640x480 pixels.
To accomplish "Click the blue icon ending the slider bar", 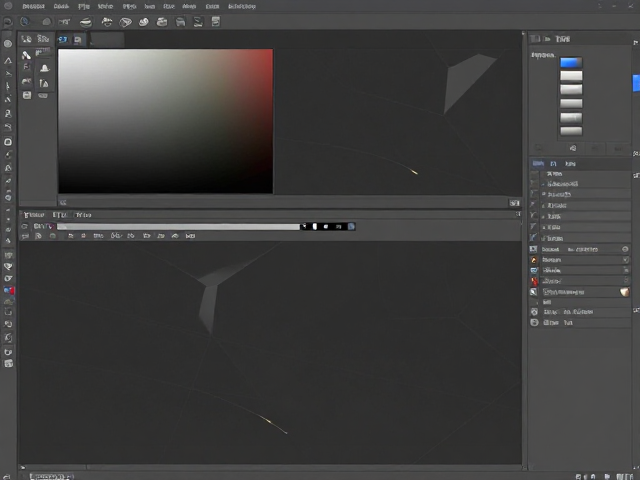I will [351, 227].
